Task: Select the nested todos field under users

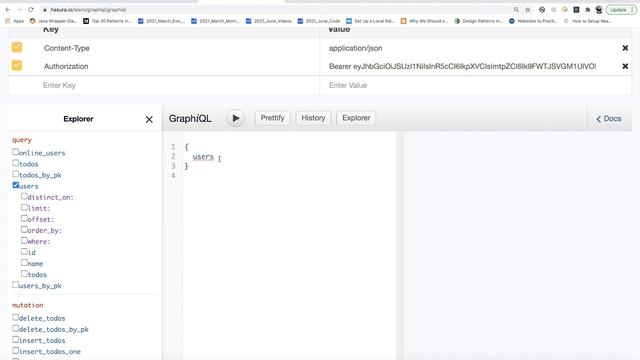Action: pos(24,273)
